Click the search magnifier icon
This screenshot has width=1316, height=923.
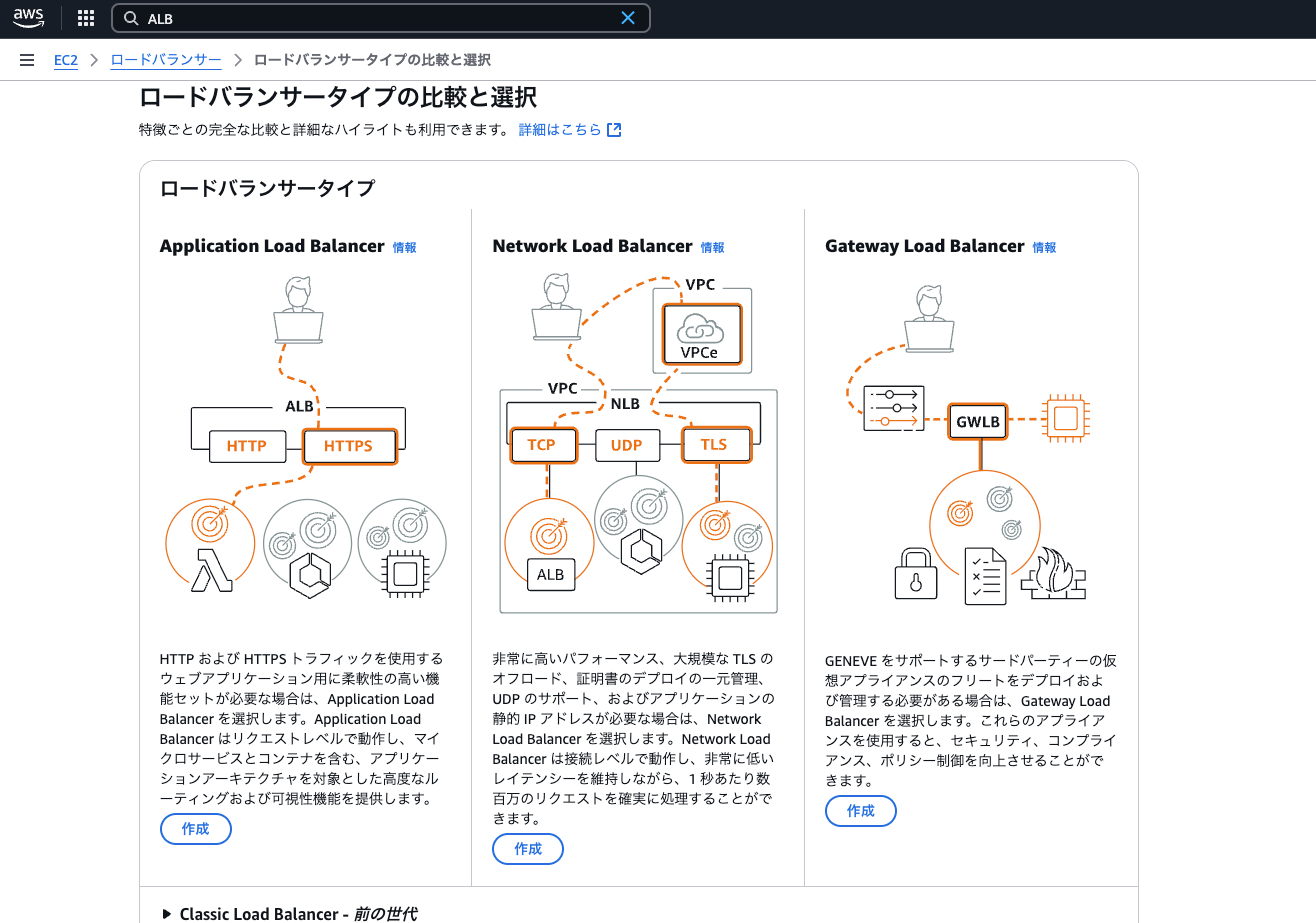(x=130, y=18)
